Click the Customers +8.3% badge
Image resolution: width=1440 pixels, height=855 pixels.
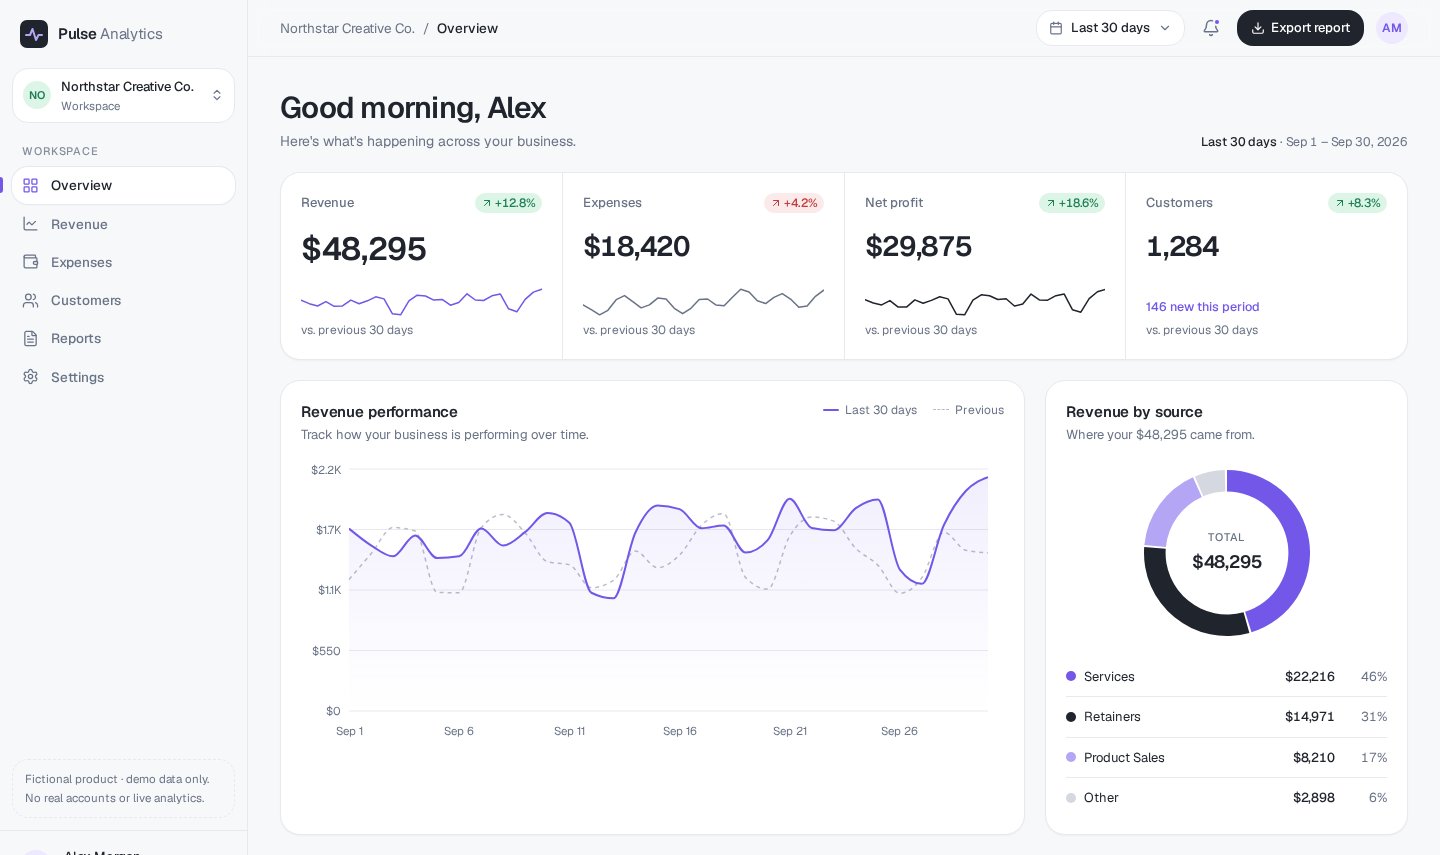pyautogui.click(x=1357, y=203)
